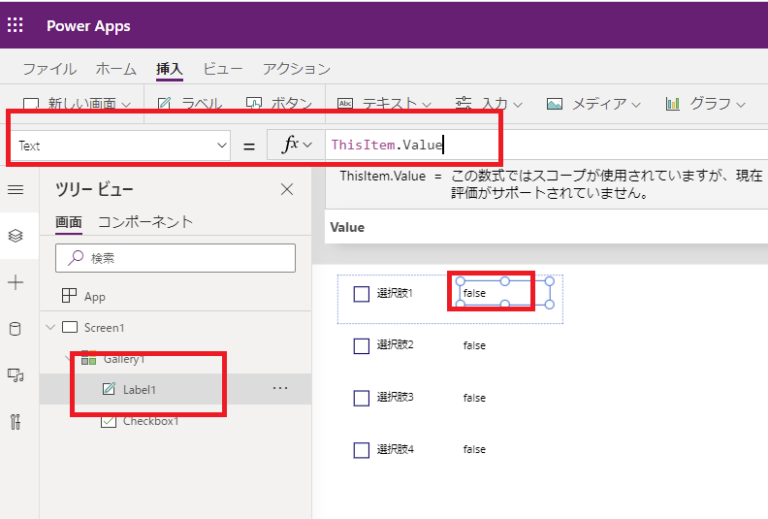768x519 pixels.
Task: Open the アクション tab
Action: coord(296,69)
